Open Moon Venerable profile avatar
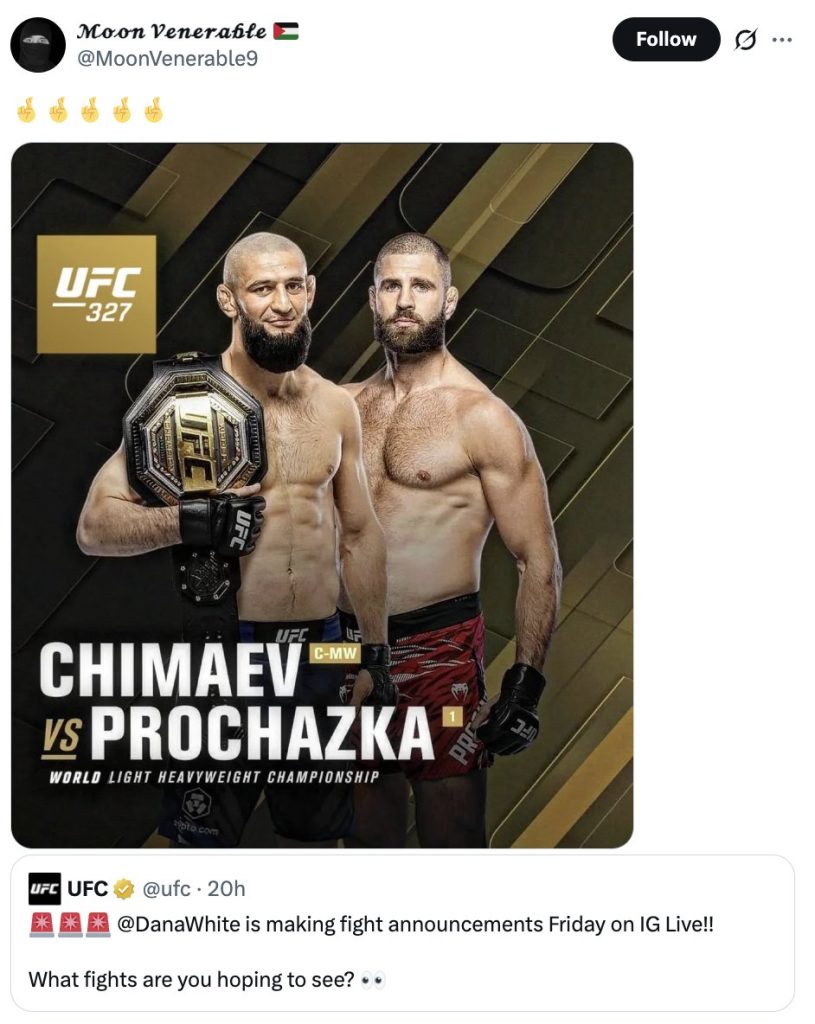The image size is (815, 1024). pyautogui.click(x=38, y=45)
